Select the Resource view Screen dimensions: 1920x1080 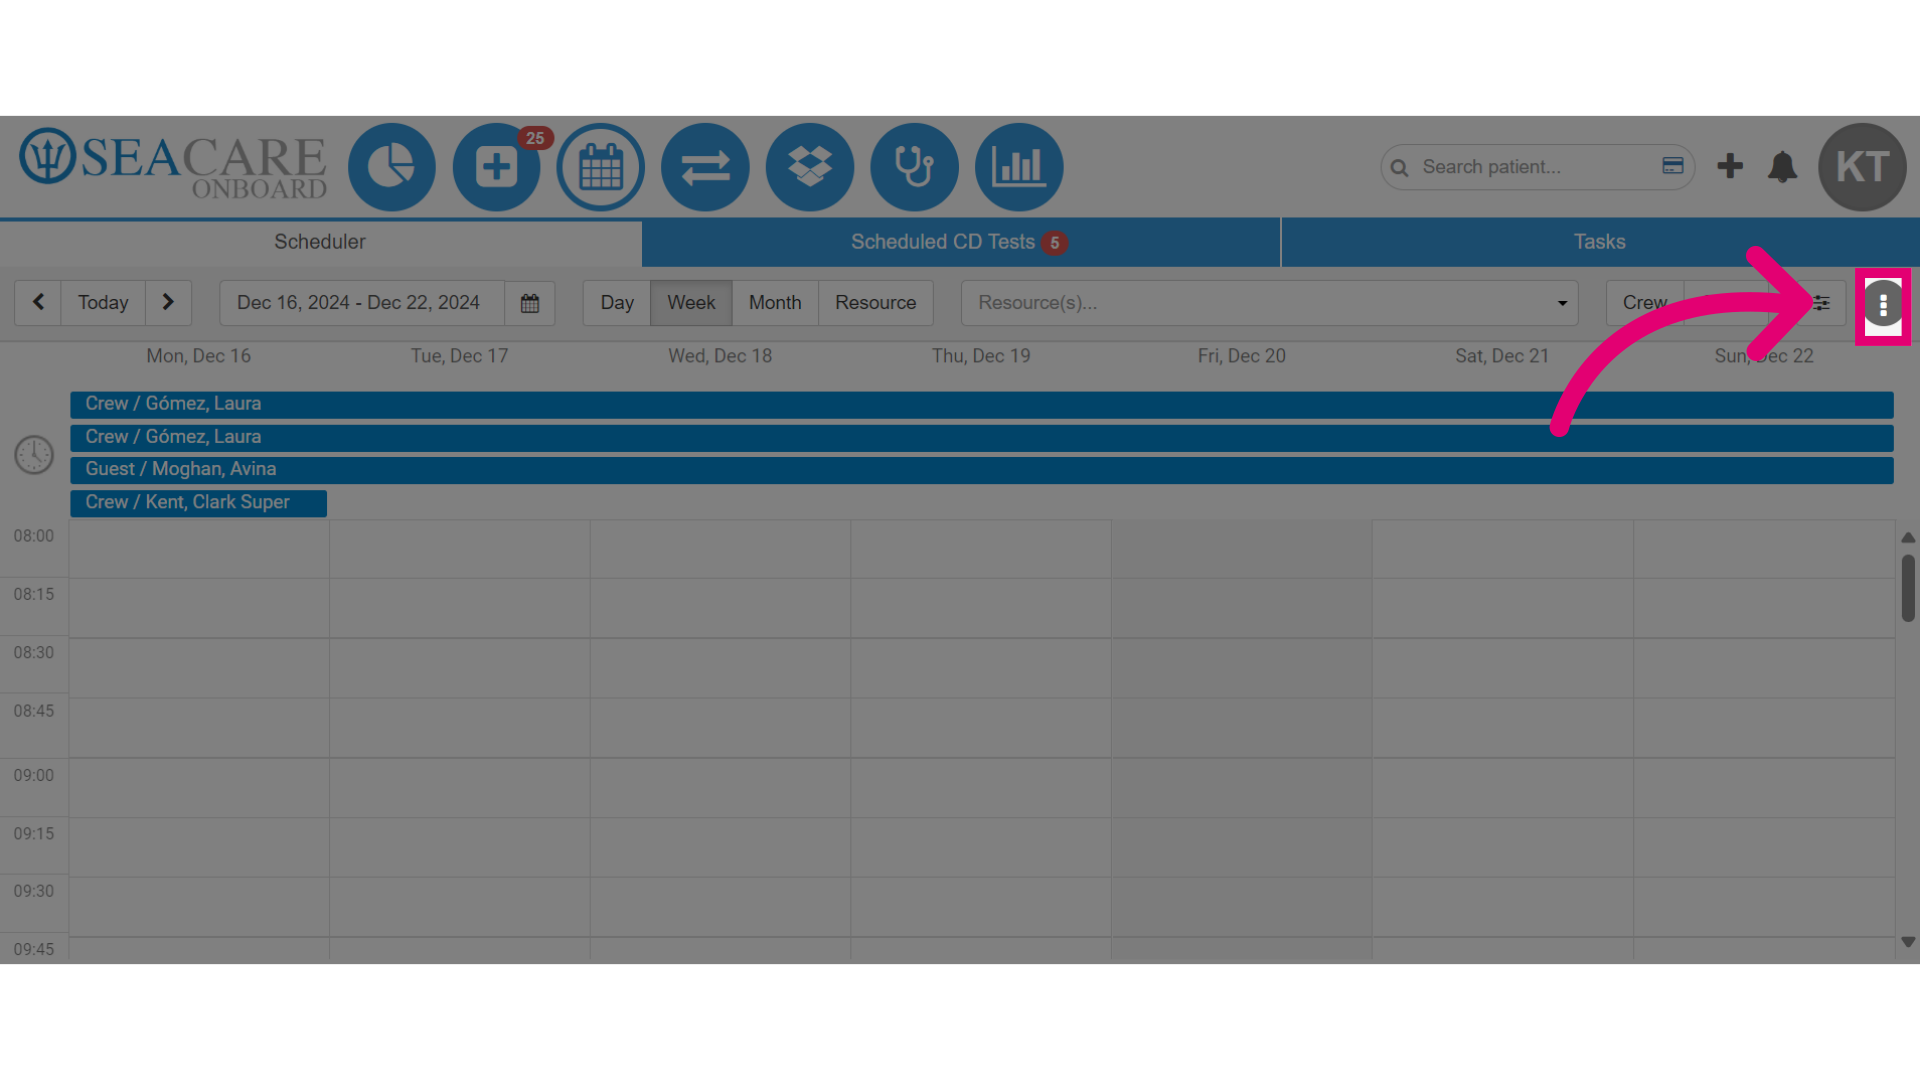(x=875, y=303)
